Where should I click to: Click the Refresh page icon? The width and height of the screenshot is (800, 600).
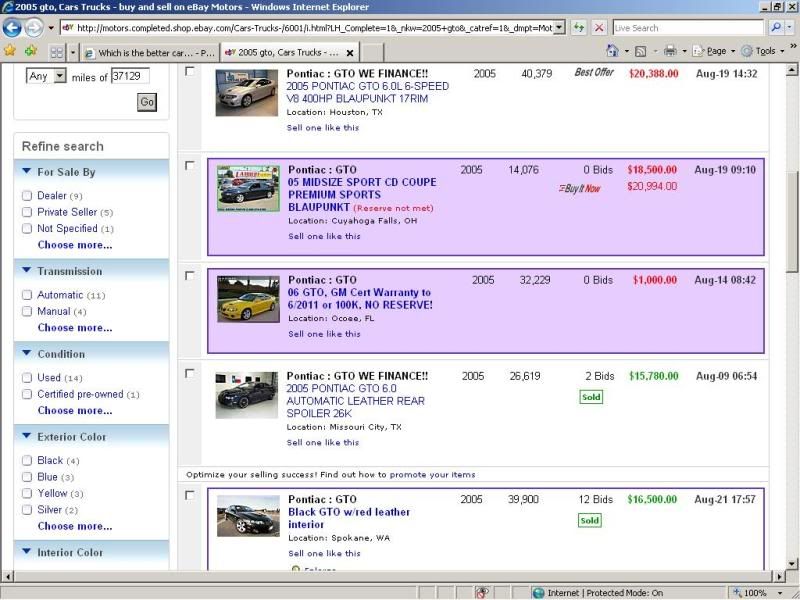pyautogui.click(x=579, y=28)
